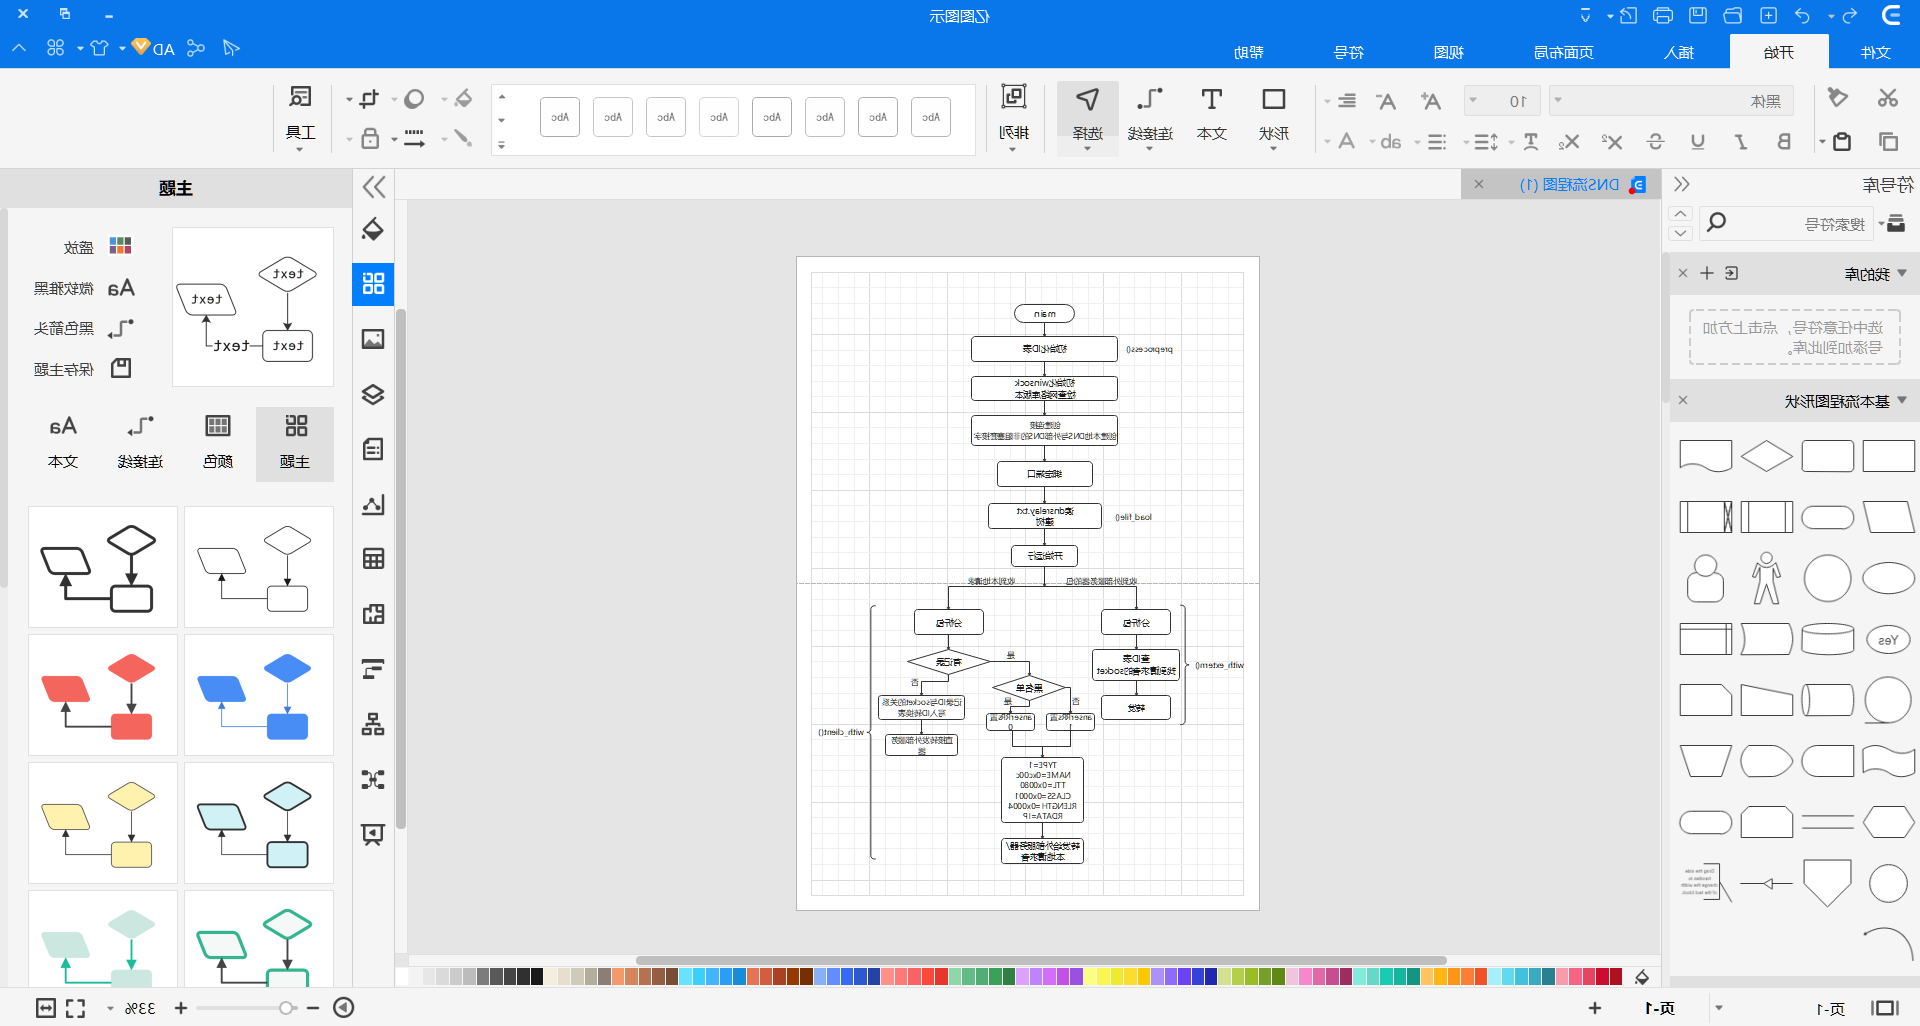Click the Print icon in title bar
Viewport: 1920px width, 1026px height.
pos(1663,15)
